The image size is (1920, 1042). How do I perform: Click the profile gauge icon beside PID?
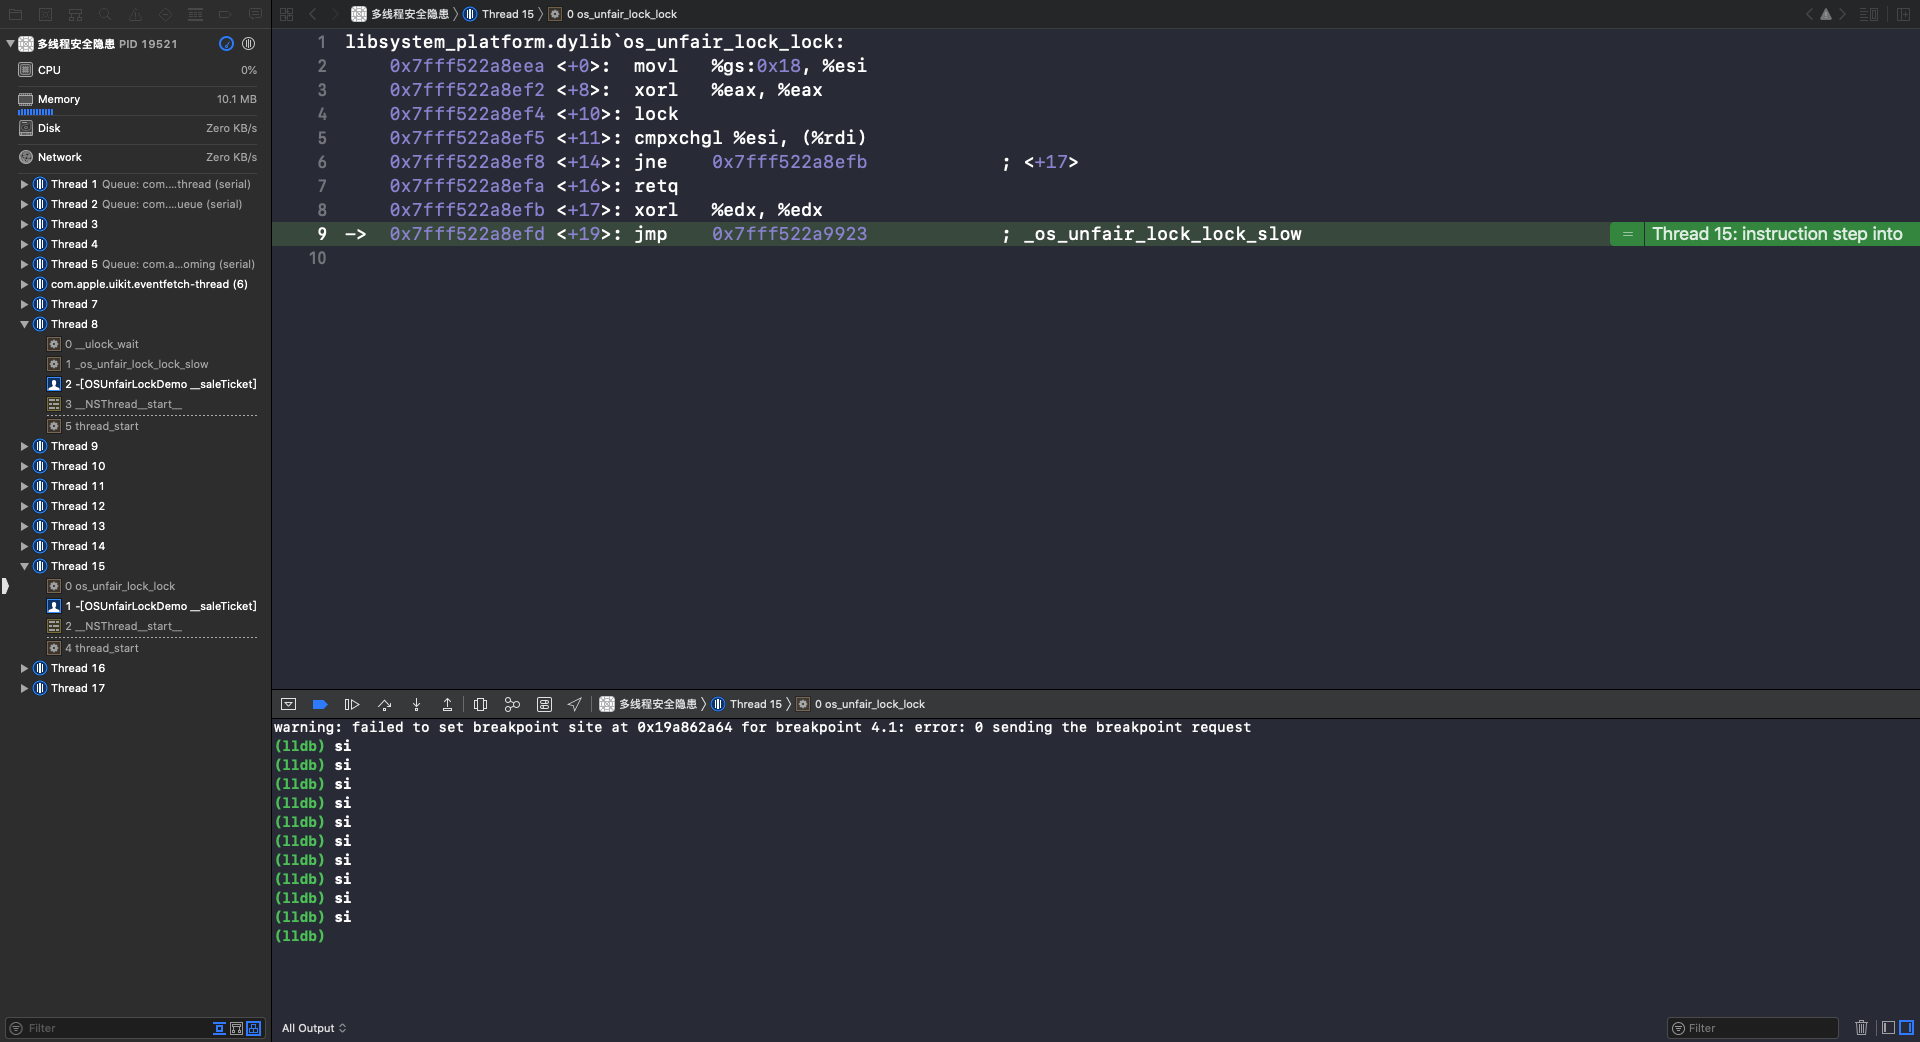pos(226,44)
